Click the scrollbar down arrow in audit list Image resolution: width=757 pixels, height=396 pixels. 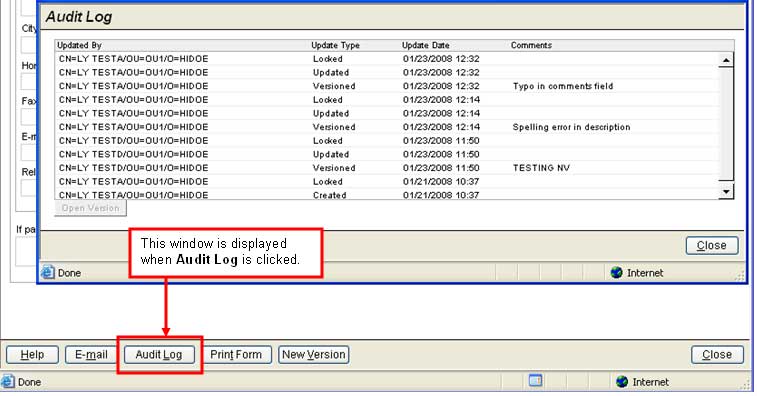pyautogui.click(x=726, y=191)
